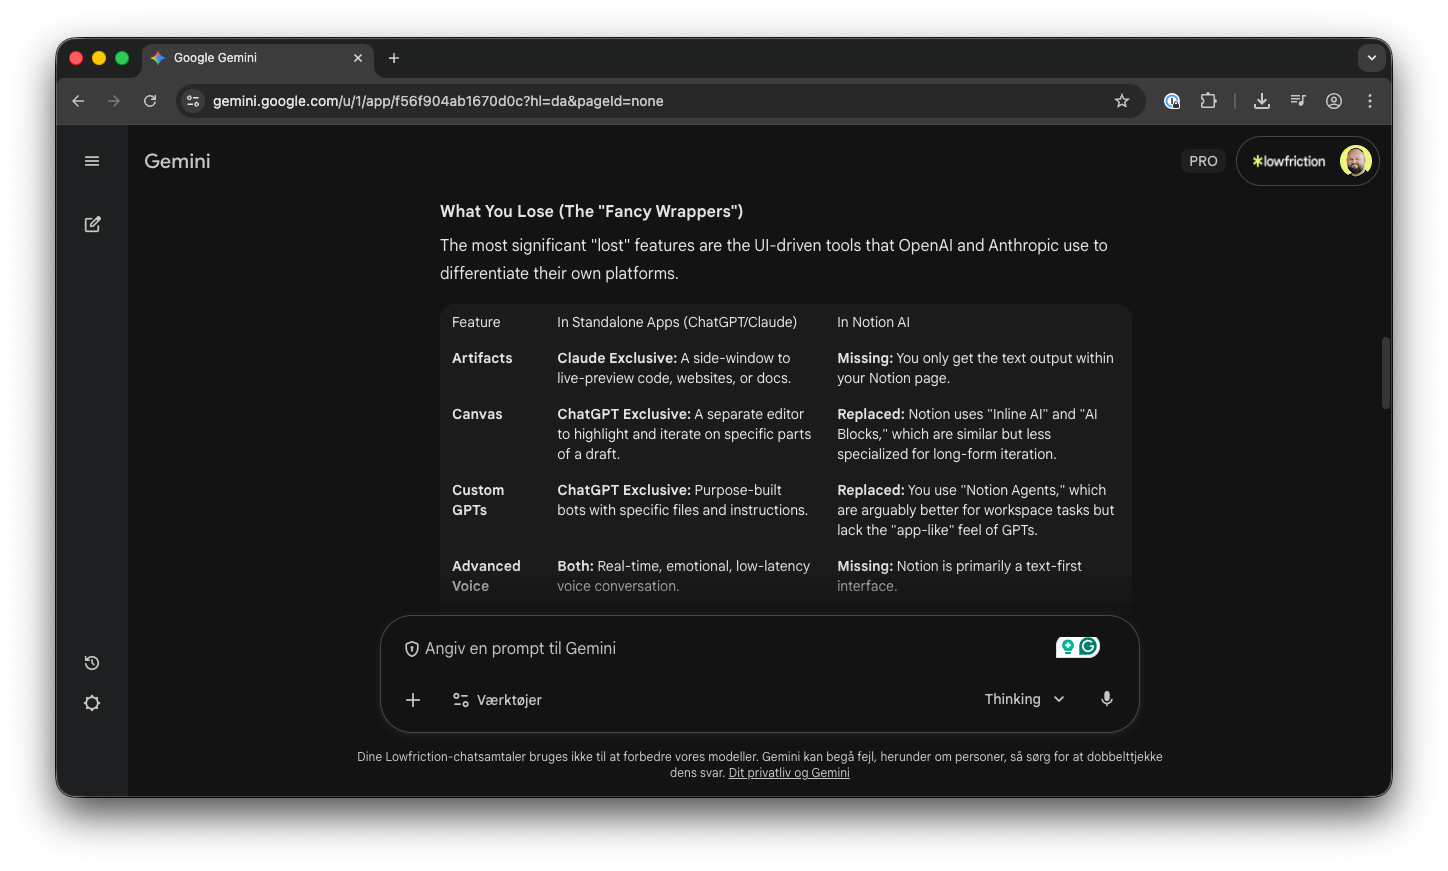The image size is (1448, 871).
Task: Expand the Thinking model selector dropdown
Action: tap(1025, 699)
